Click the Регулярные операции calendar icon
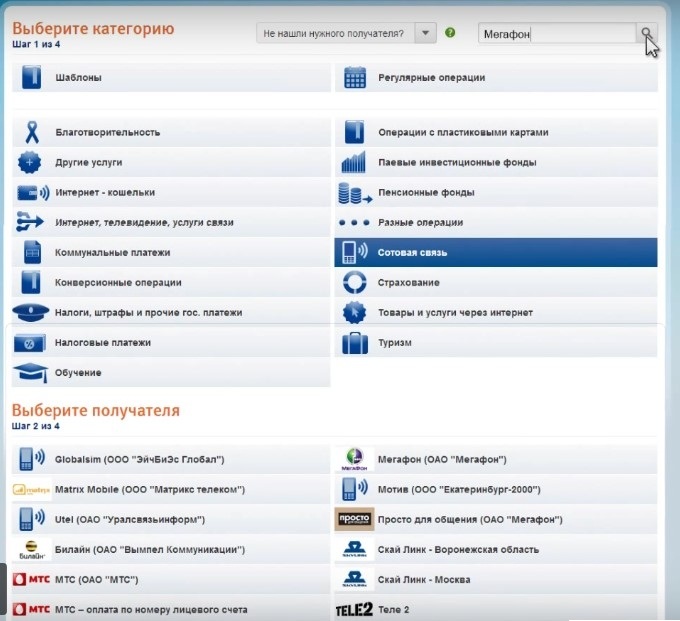This screenshot has width=680, height=621. 354,77
